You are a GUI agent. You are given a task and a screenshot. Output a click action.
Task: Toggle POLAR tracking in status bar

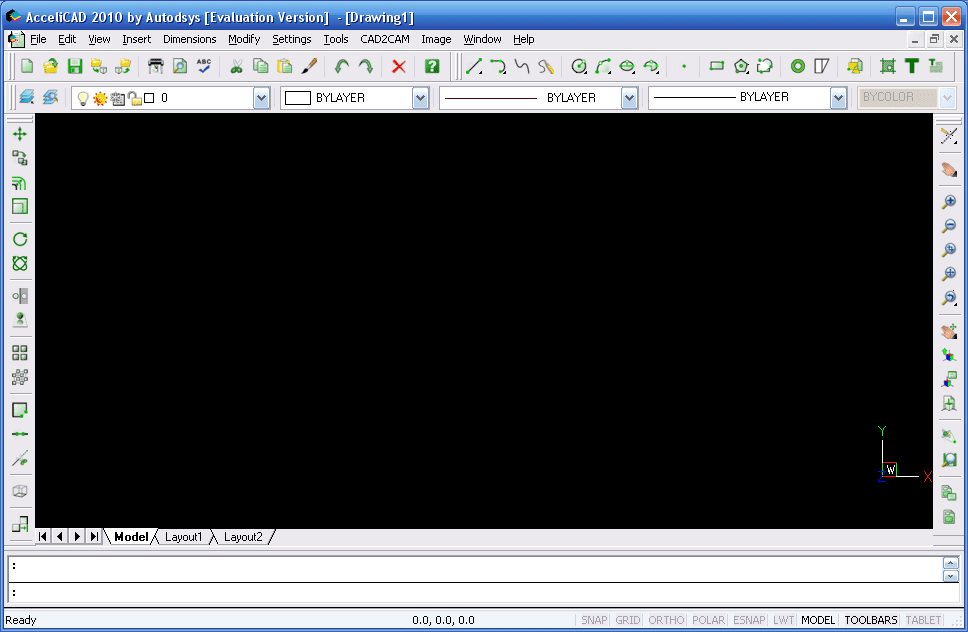point(708,620)
